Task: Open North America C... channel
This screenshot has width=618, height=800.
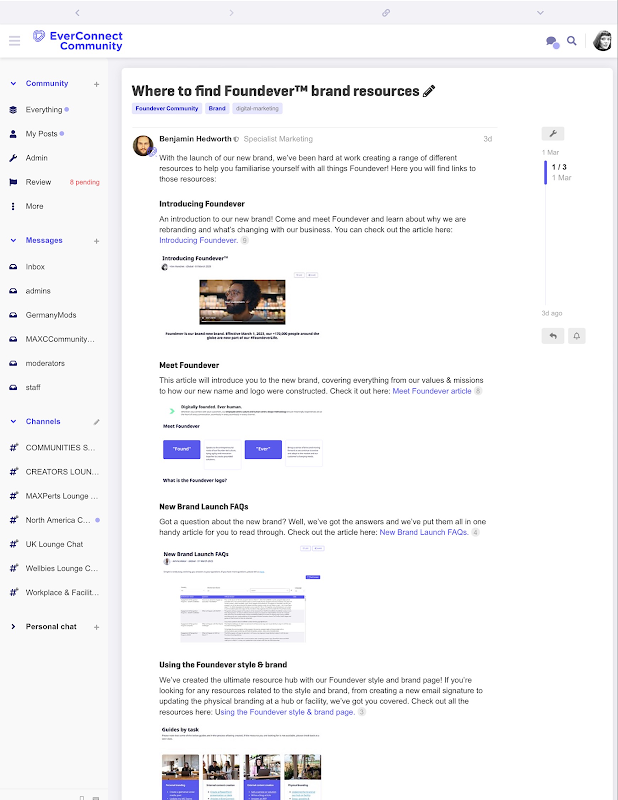Action: (x=54, y=520)
